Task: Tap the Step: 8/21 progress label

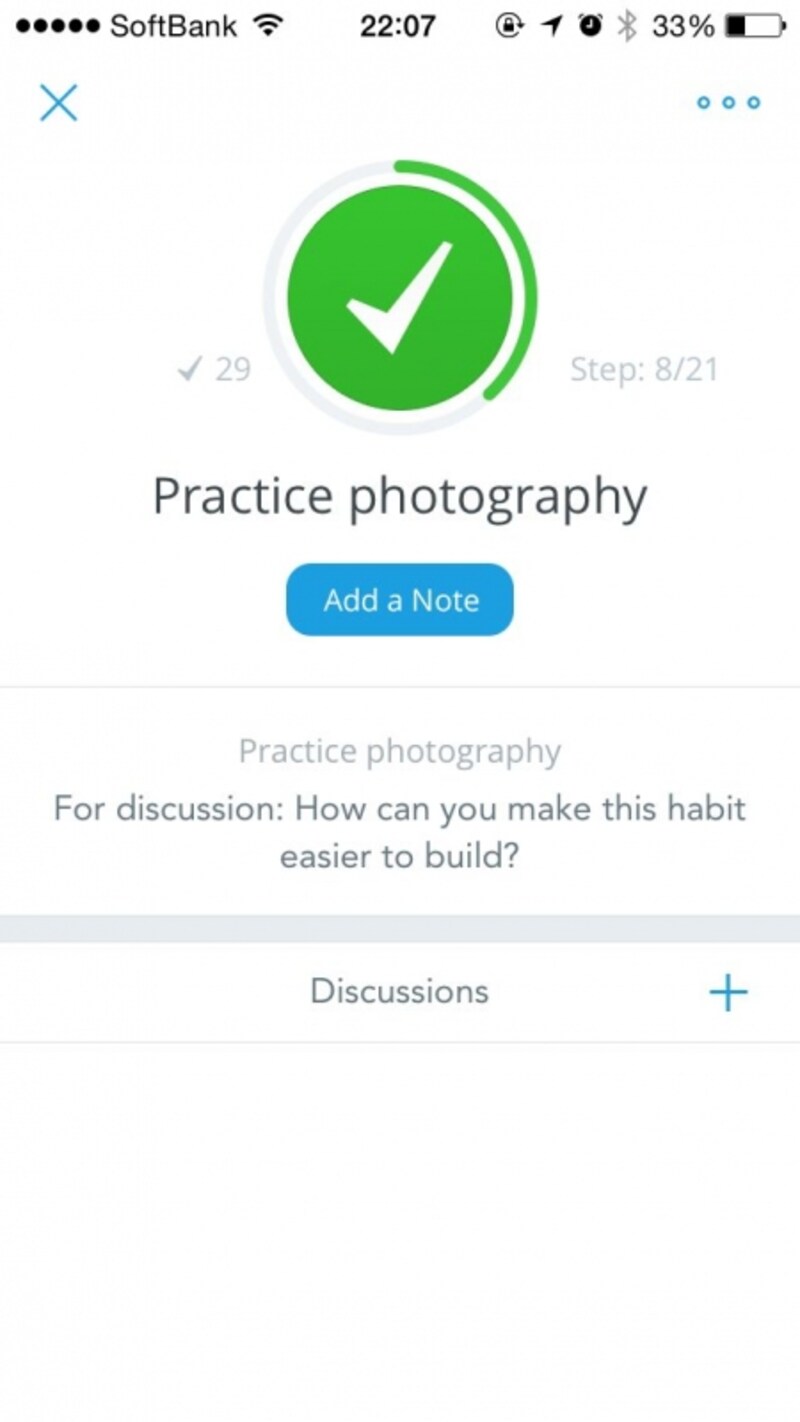Action: click(644, 369)
